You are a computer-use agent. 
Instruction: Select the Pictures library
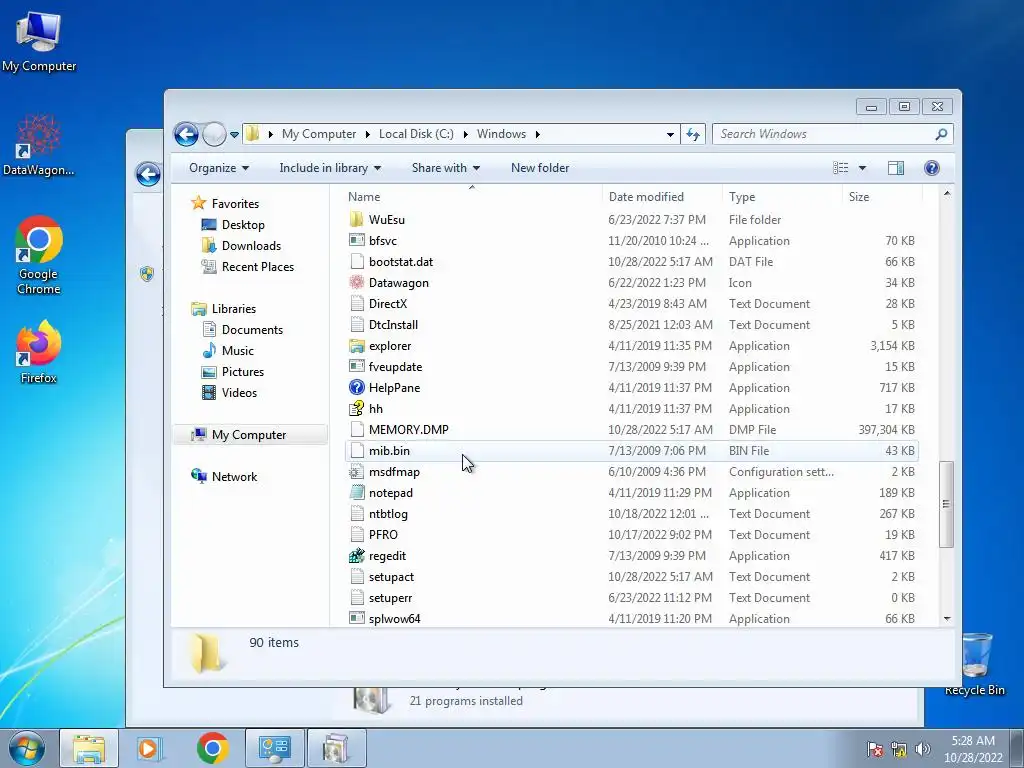pyautogui.click(x=242, y=372)
